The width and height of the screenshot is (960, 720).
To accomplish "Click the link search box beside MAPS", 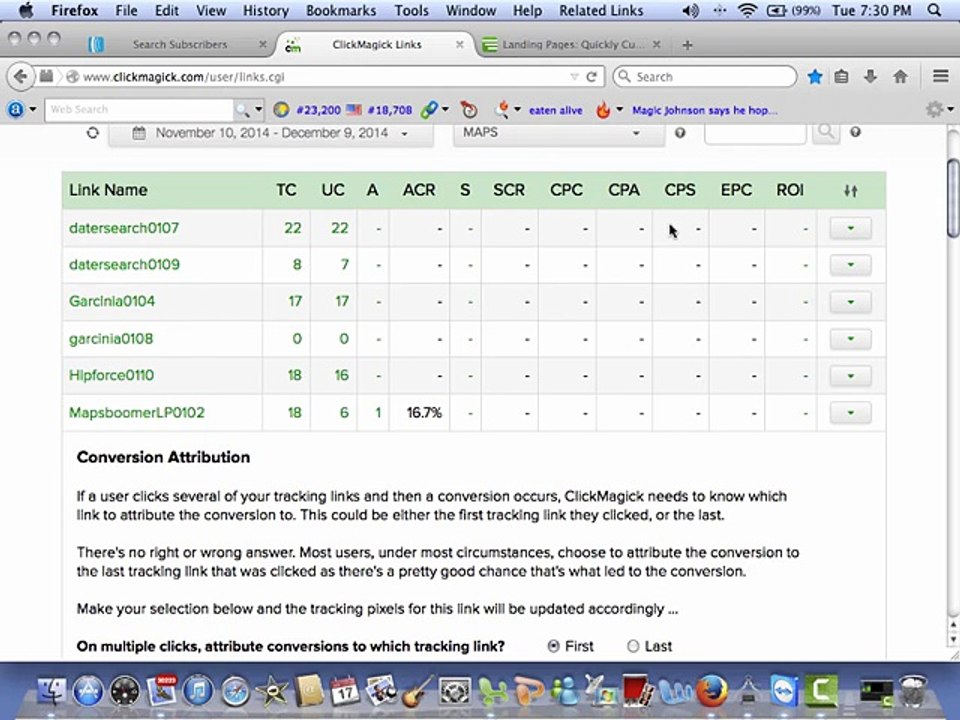I will tap(756, 132).
